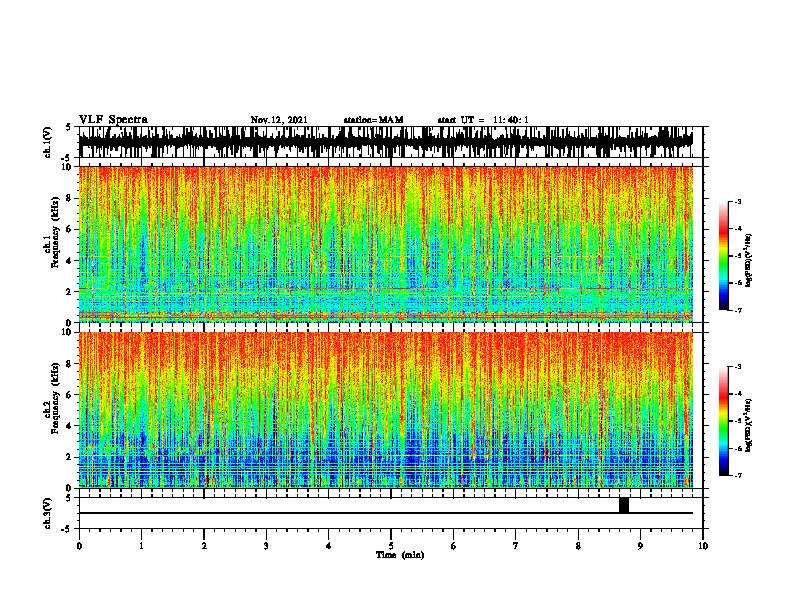Click the ch.3(V) axis label
The height and width of the screenshot is (612, 792).
click(48, 513)
